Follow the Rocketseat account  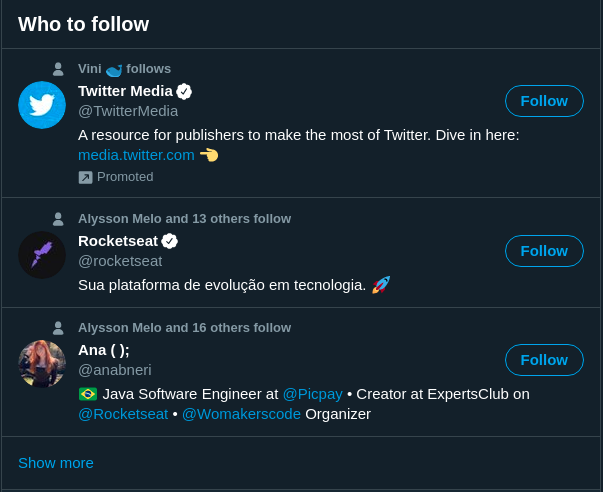point(544,251)
